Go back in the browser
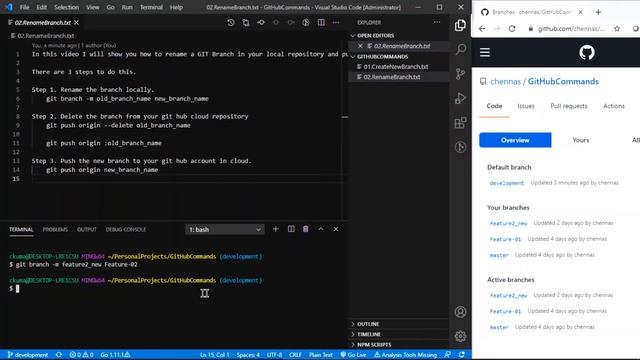The height and width of the screenshot is (360, 640). click(x=482, y=29)
